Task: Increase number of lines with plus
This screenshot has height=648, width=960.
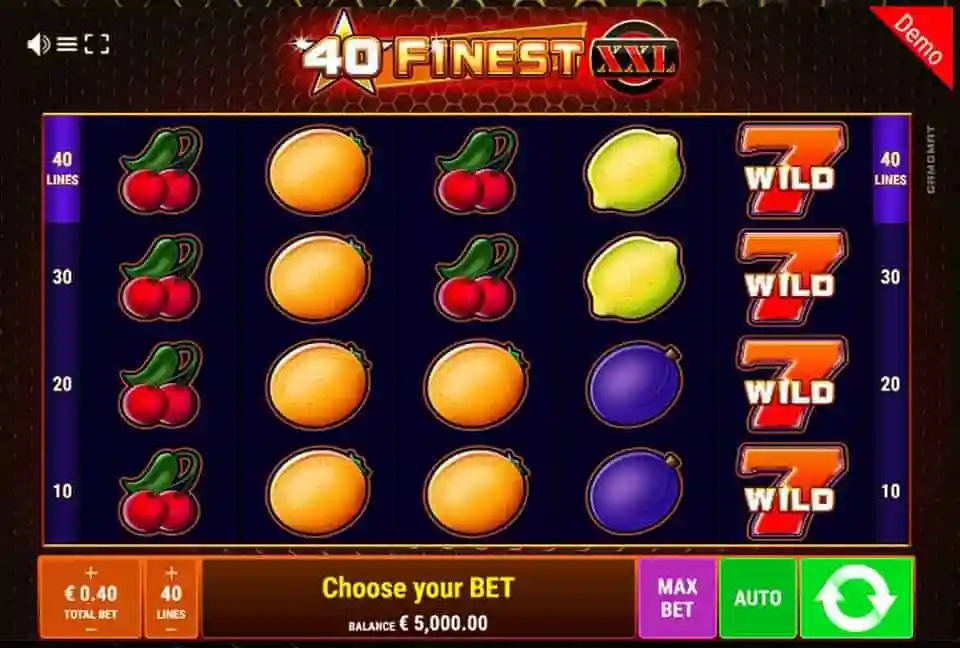Action: tap(171, 573)
